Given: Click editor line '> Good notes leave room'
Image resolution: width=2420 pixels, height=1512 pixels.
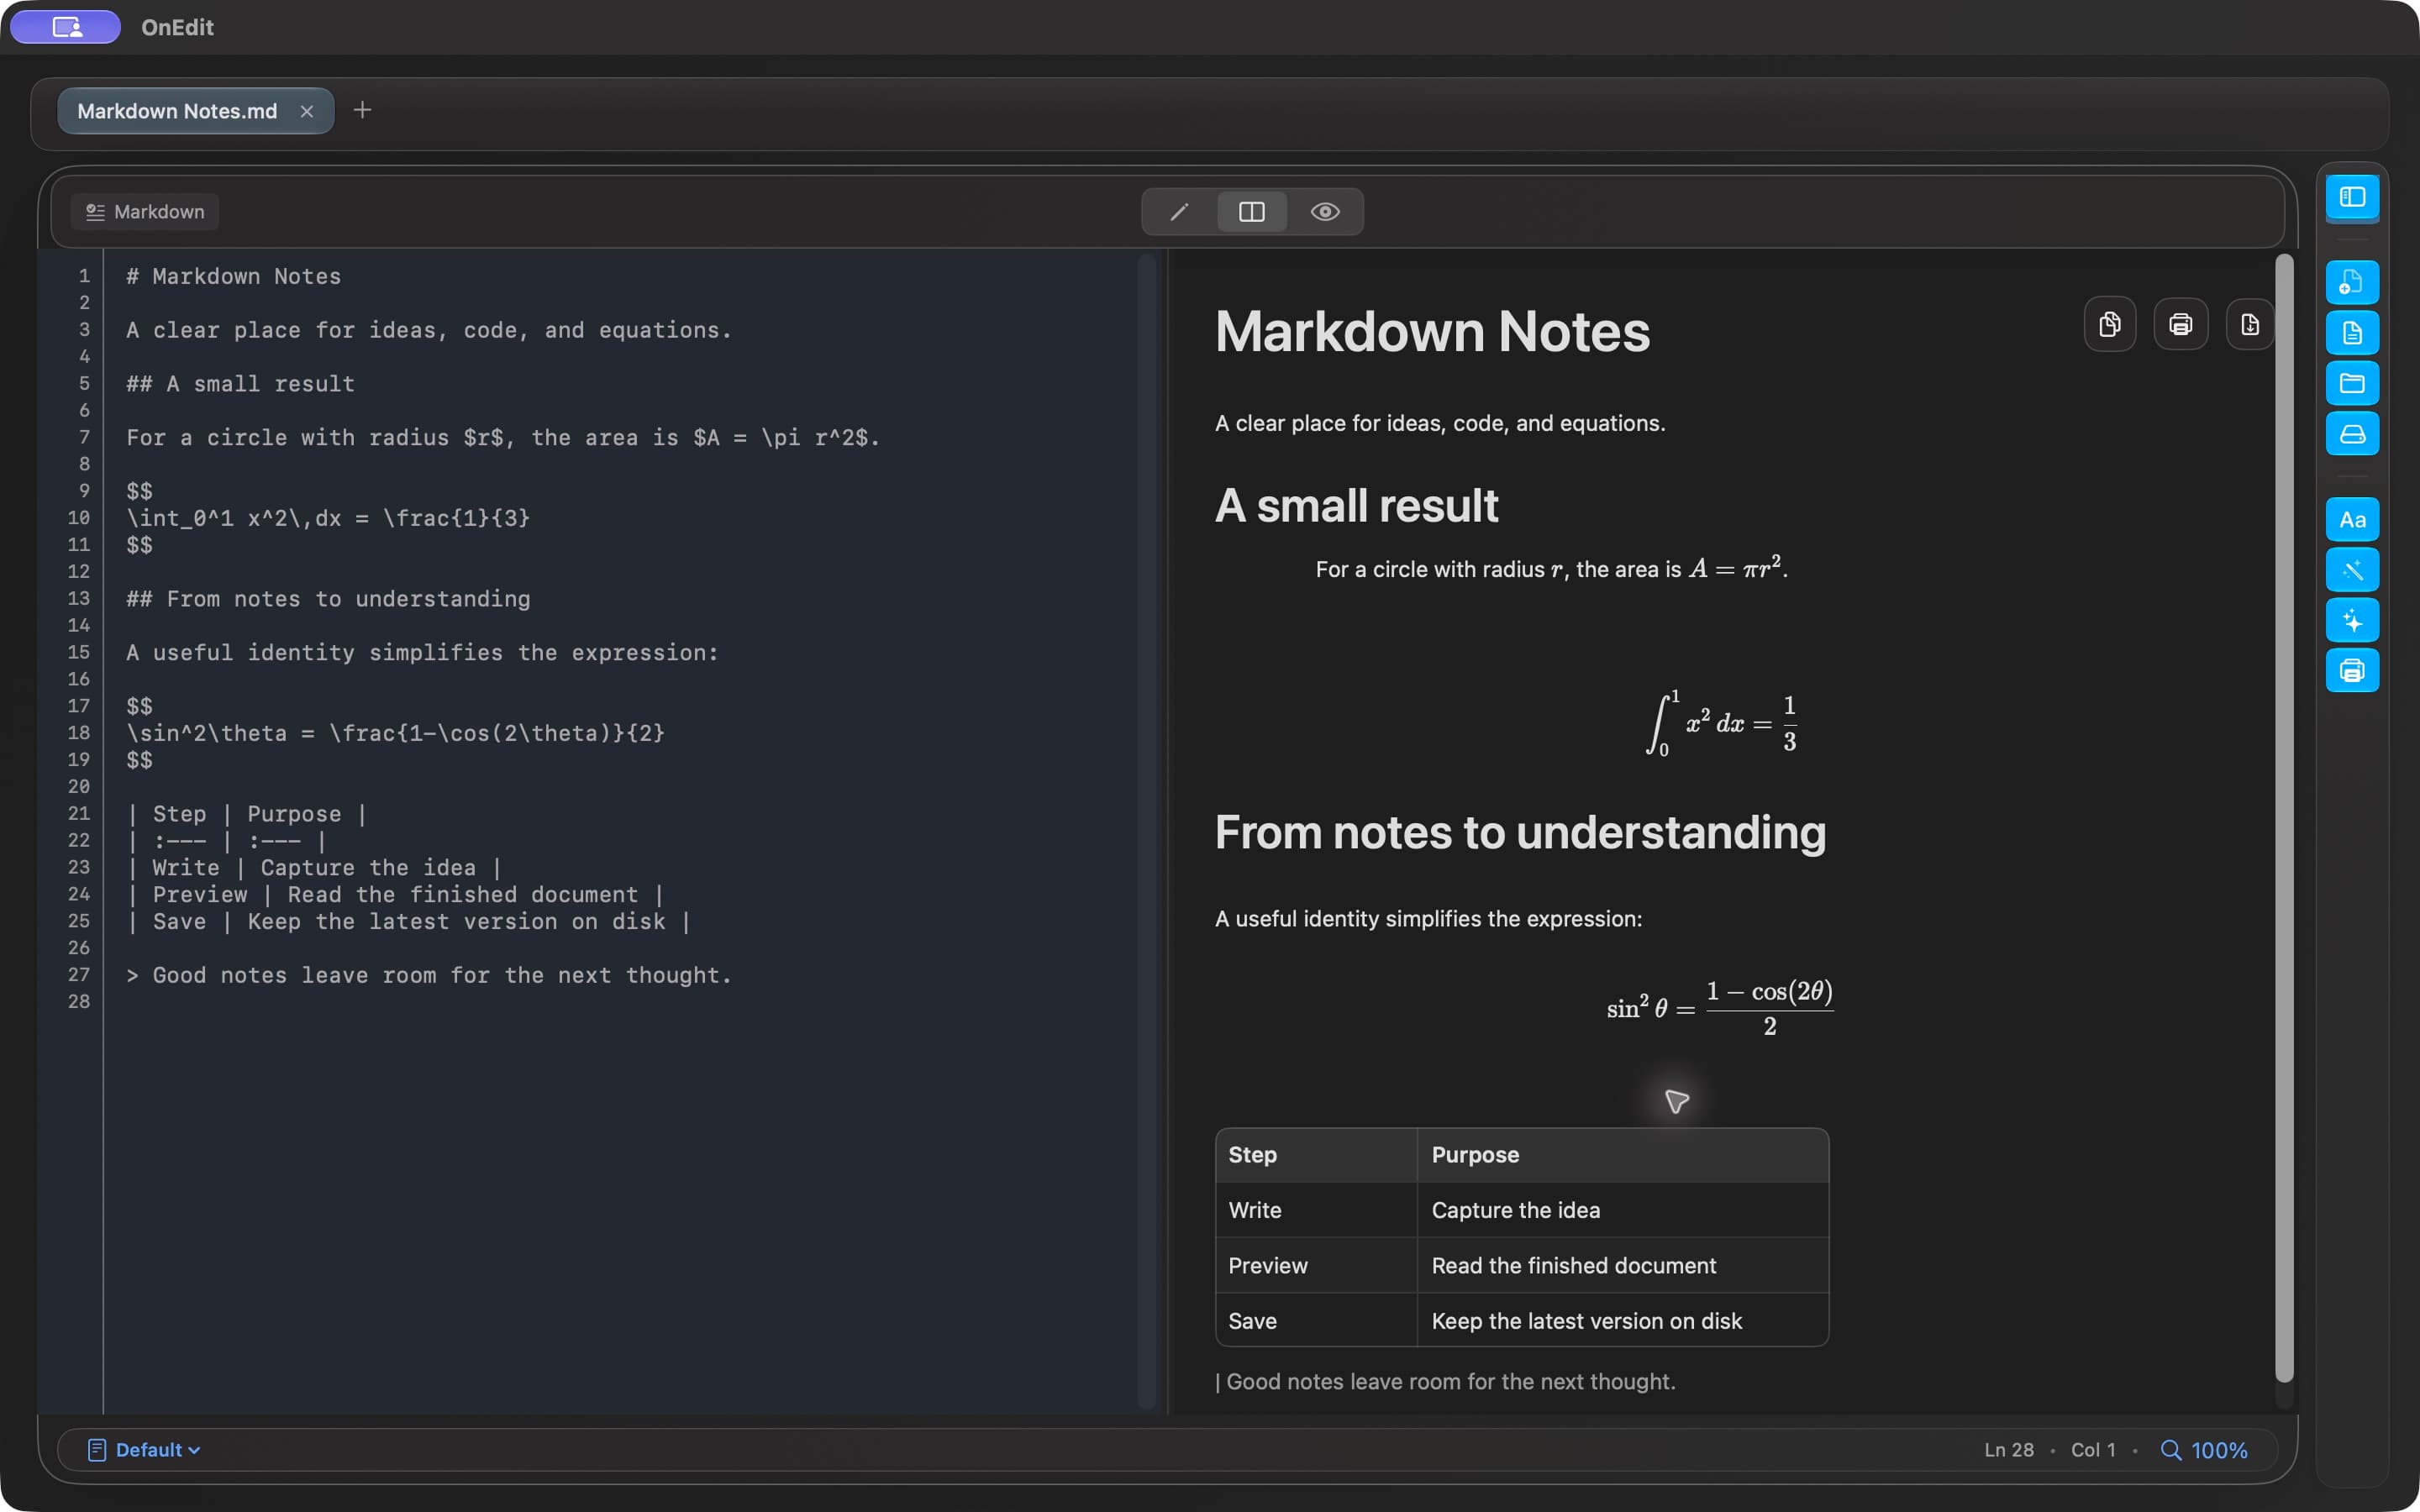Looking at the screenshot, I should point(429,975).
